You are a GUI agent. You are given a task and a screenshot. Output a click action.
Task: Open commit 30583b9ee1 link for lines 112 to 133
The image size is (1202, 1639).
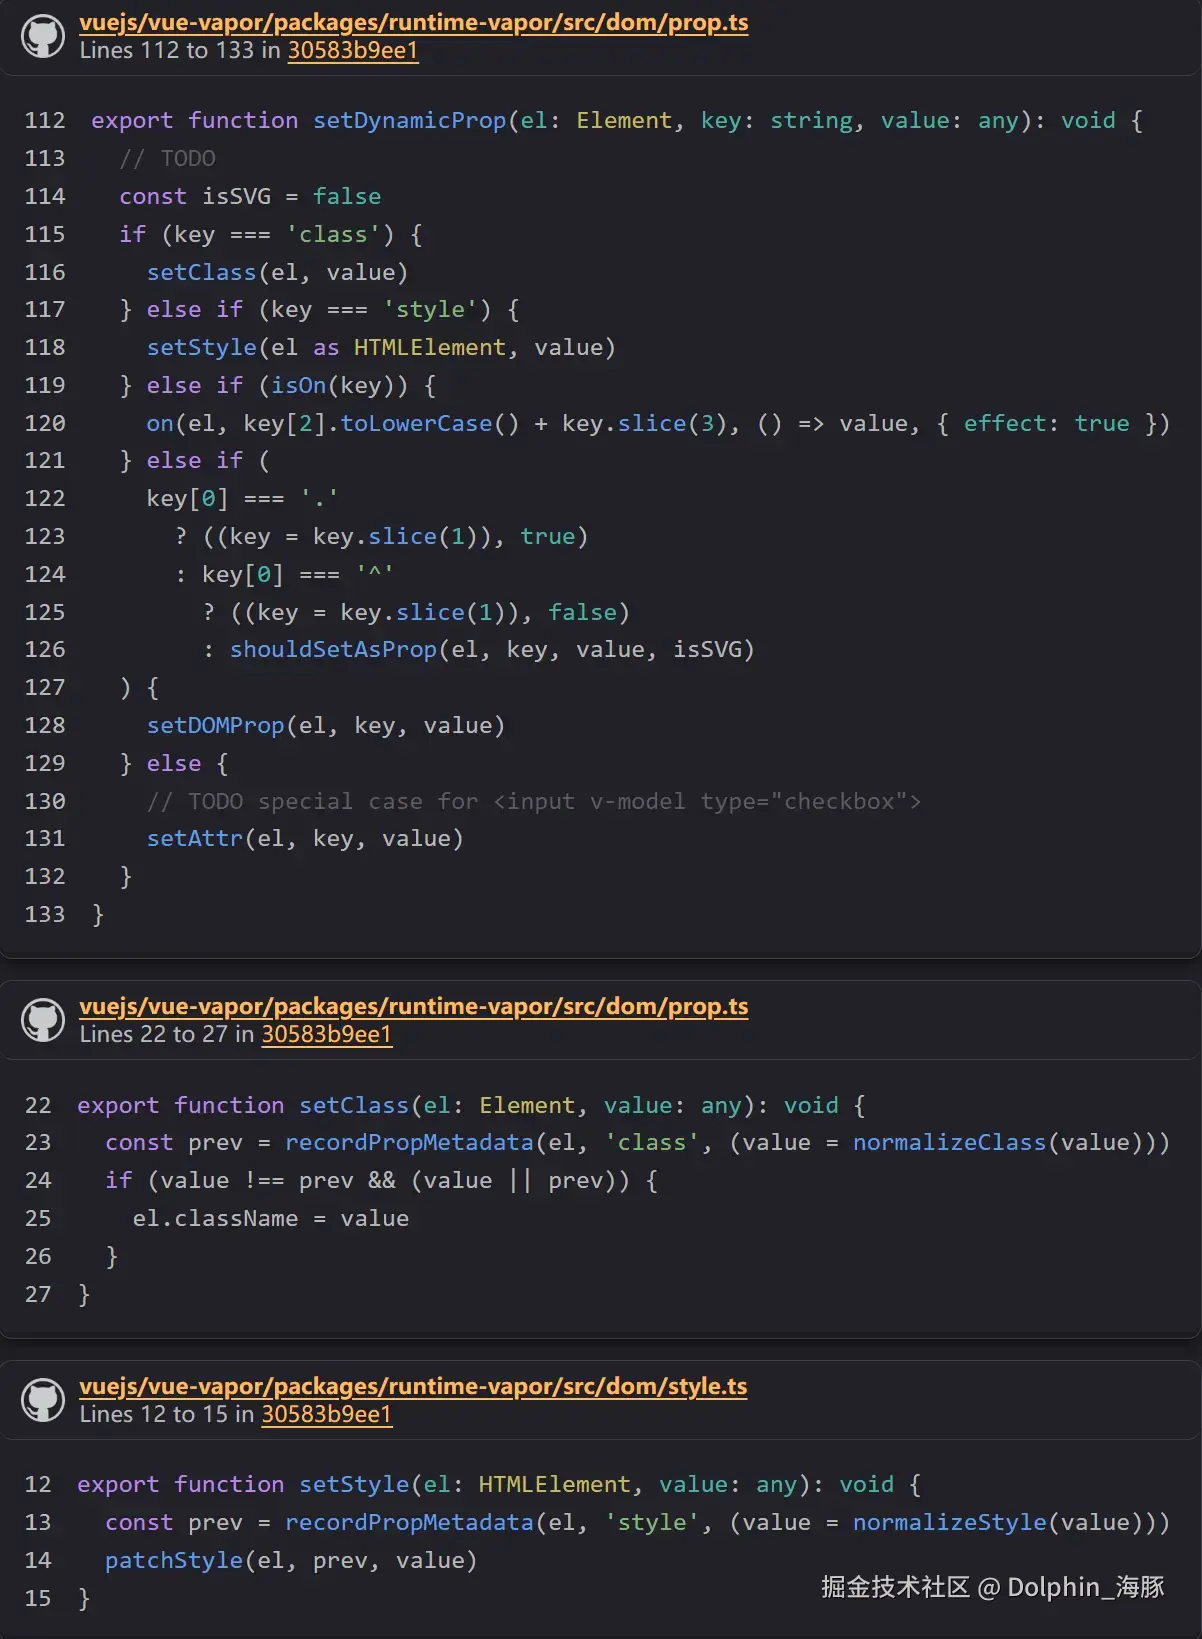(352, 50)
